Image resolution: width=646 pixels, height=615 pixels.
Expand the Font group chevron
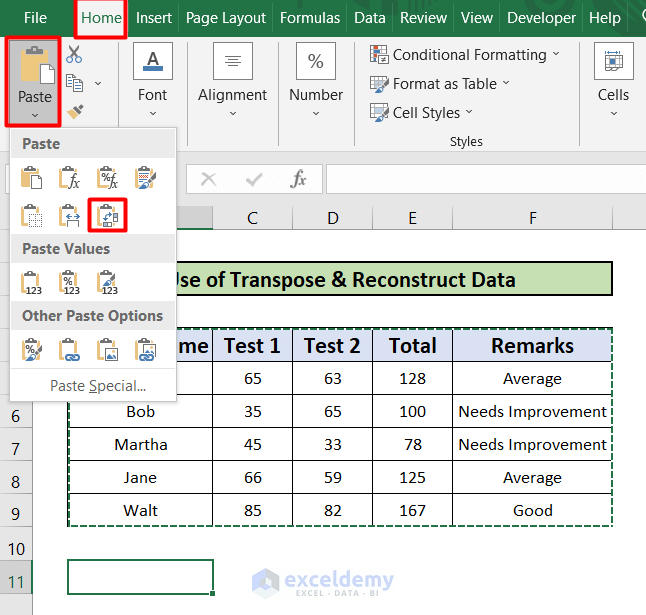coord(153,113)
